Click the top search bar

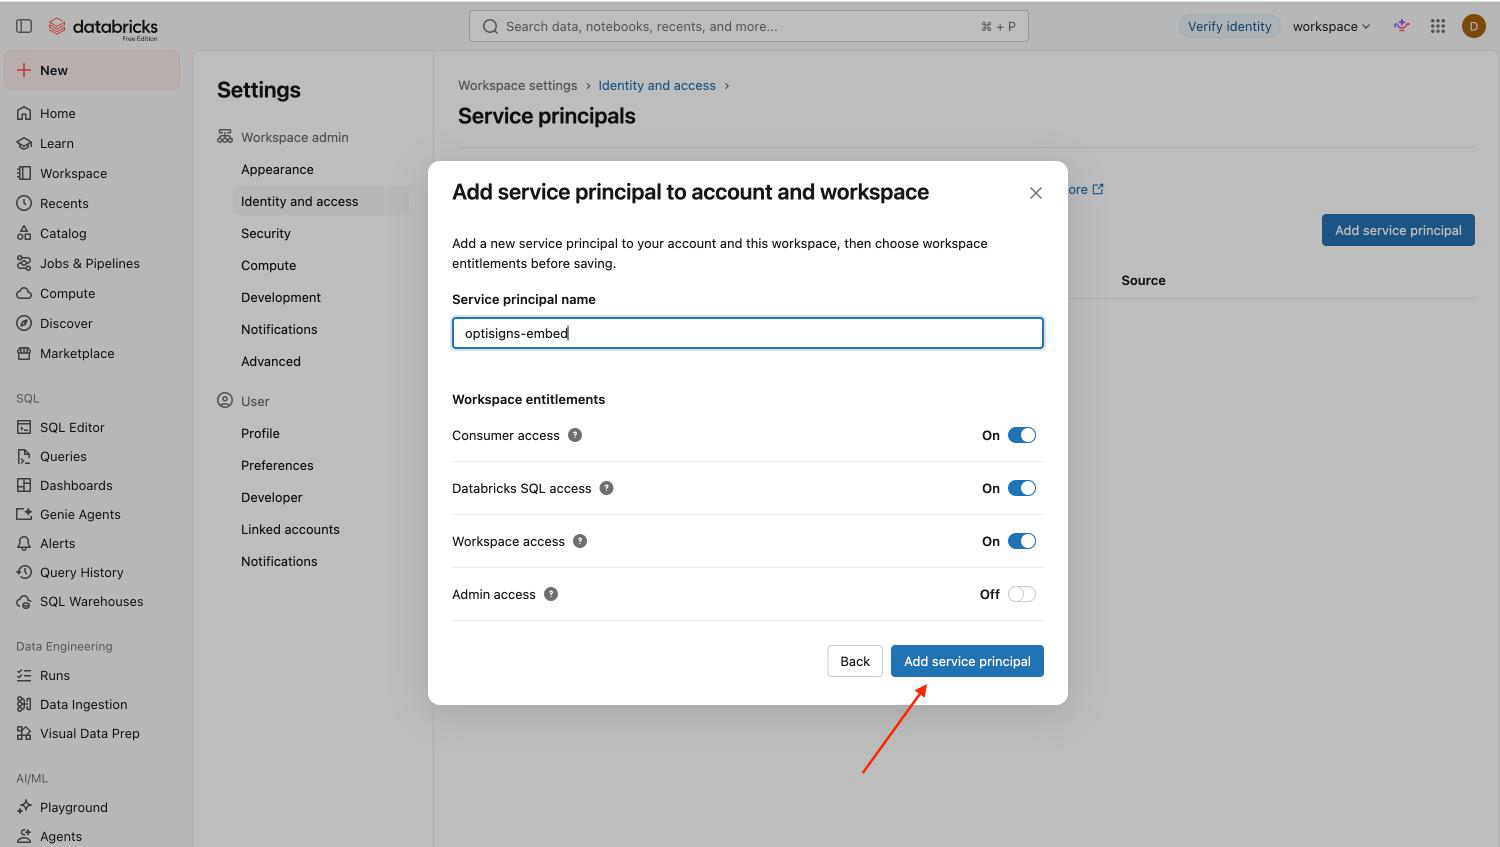(x=749, y=26)
